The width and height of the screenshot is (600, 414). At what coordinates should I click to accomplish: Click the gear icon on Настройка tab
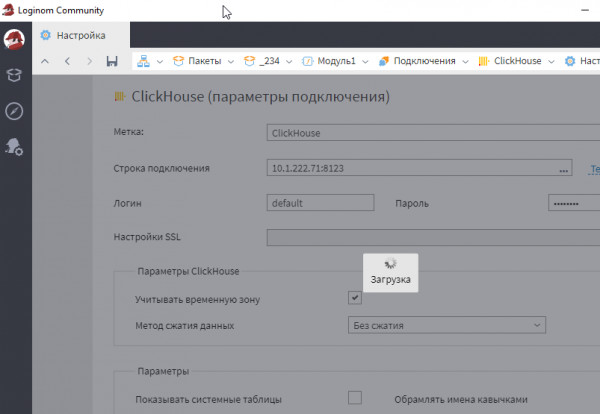(x=46, y=35)
